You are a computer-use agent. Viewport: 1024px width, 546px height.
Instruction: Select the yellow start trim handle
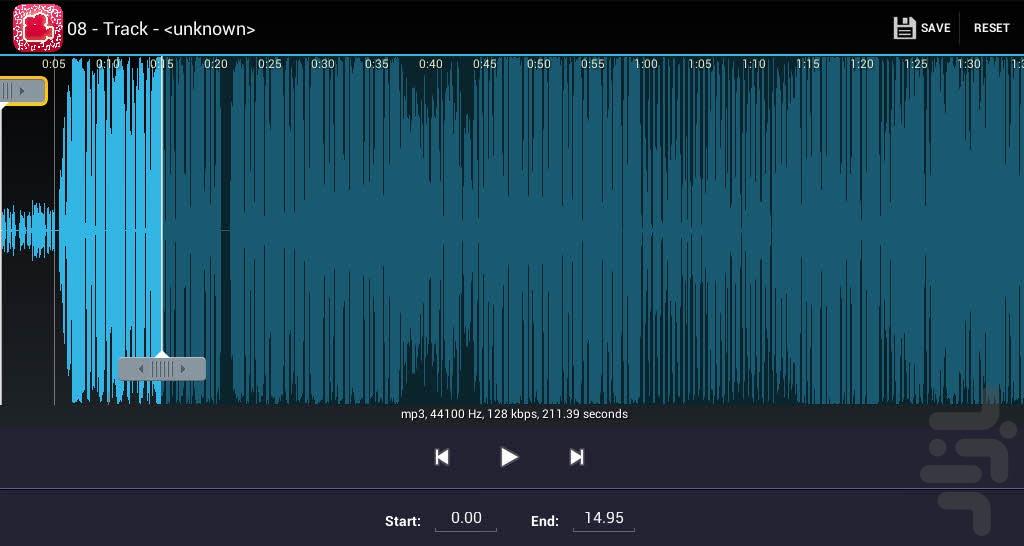pos(21,91)
